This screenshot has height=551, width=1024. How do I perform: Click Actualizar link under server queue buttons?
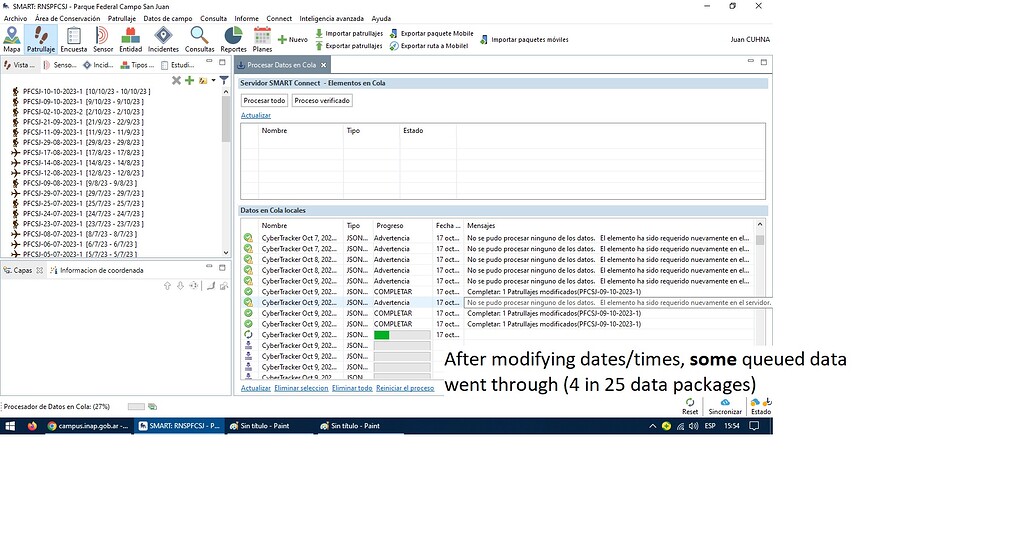(x=255, y=116)
